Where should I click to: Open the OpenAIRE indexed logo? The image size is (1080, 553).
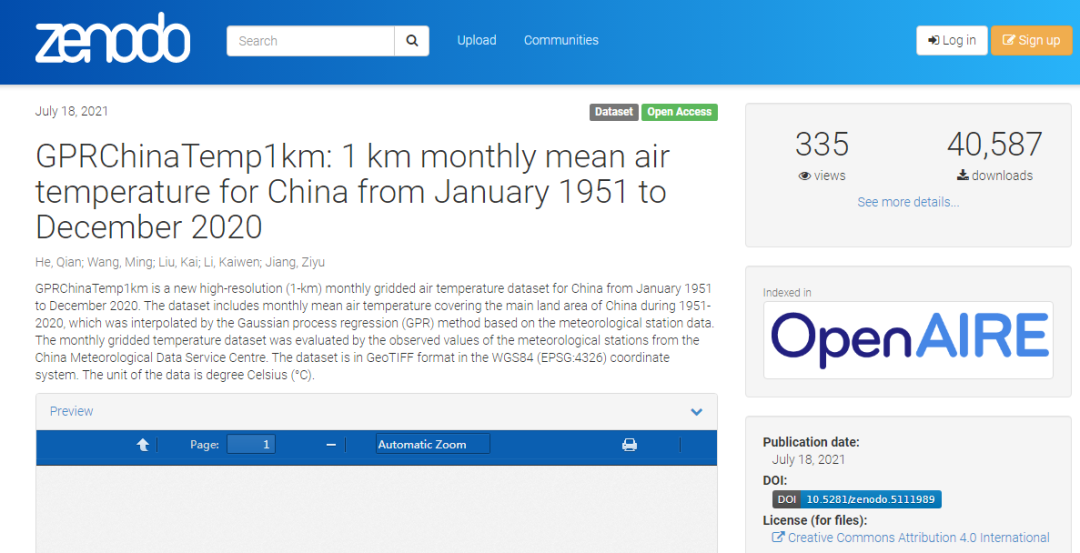click(x=908, y=340)
